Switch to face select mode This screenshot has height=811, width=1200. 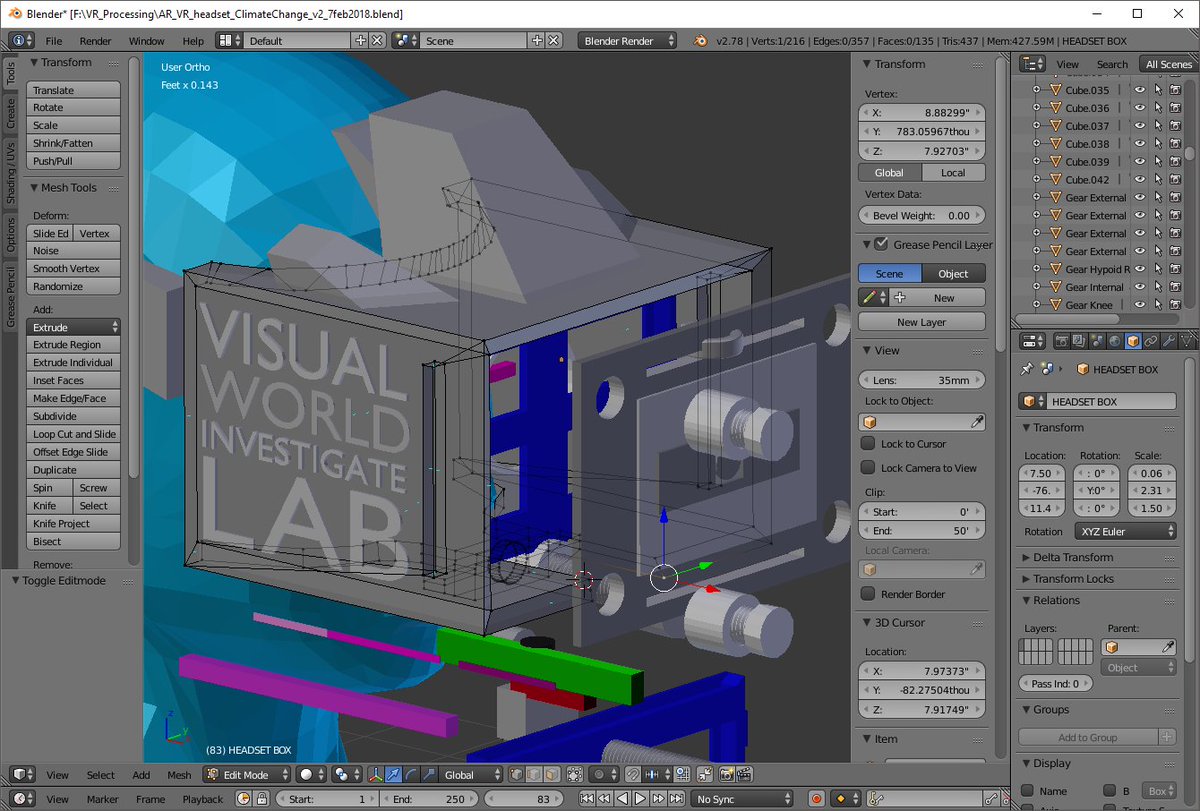pyautogui.click(x=551, y=774)
